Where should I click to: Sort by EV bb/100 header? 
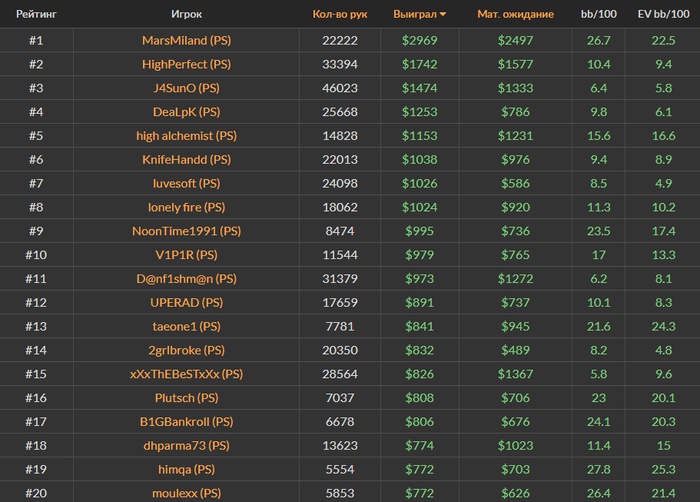[663, 15]
